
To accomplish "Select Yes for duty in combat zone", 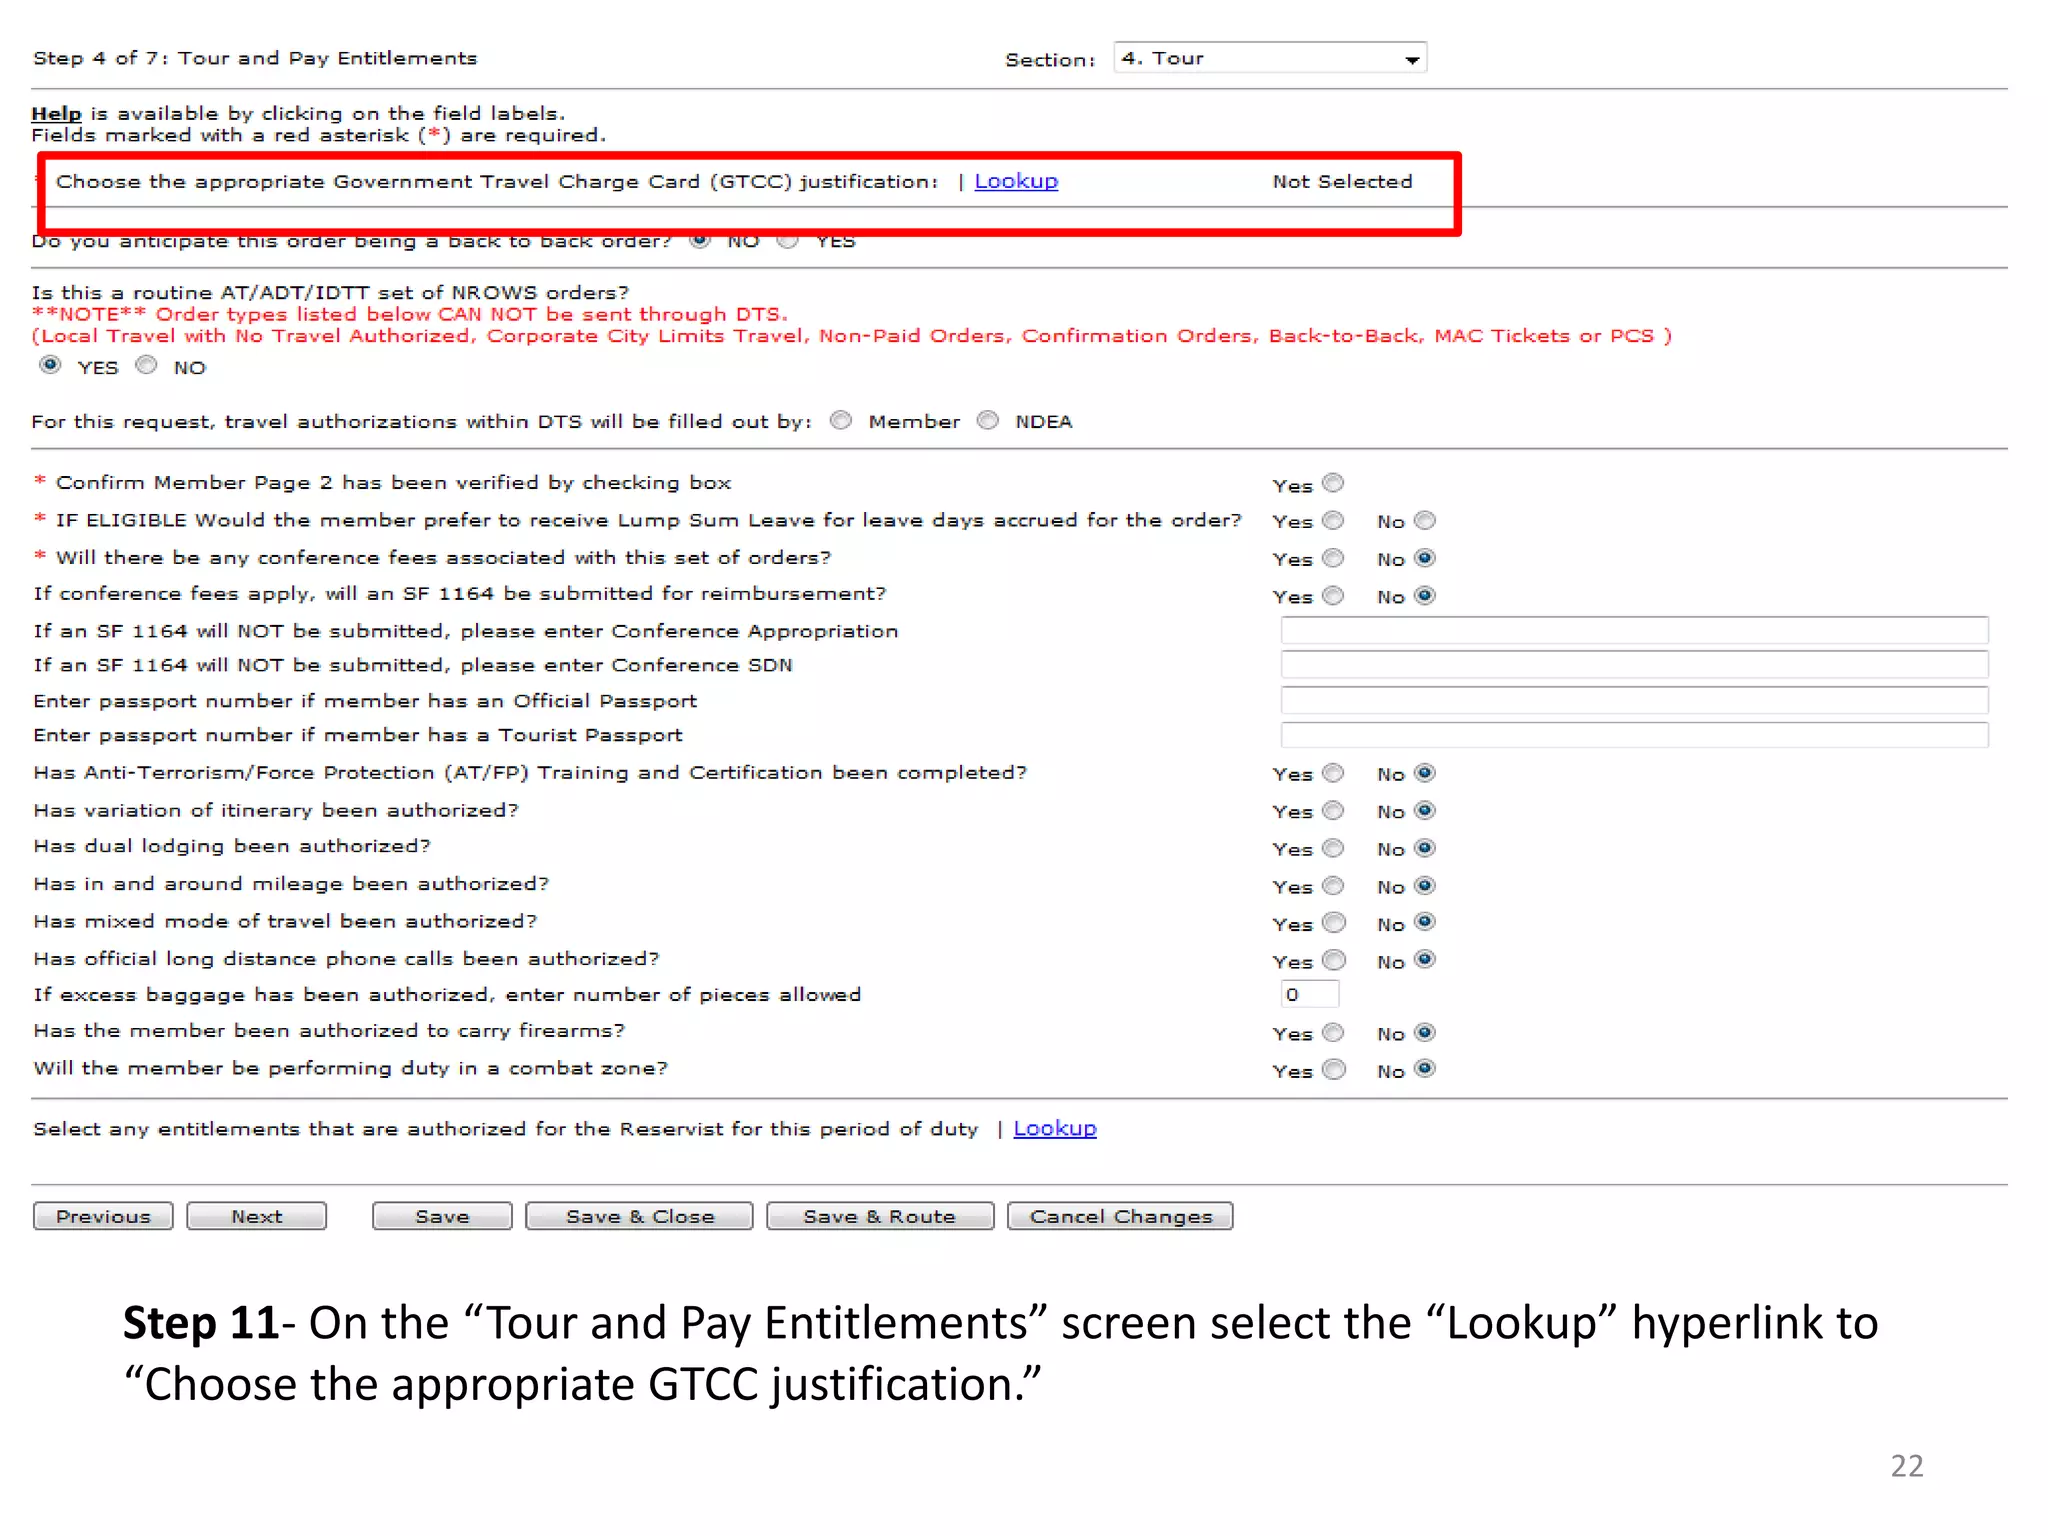I will click(x=1333, y=1069).
